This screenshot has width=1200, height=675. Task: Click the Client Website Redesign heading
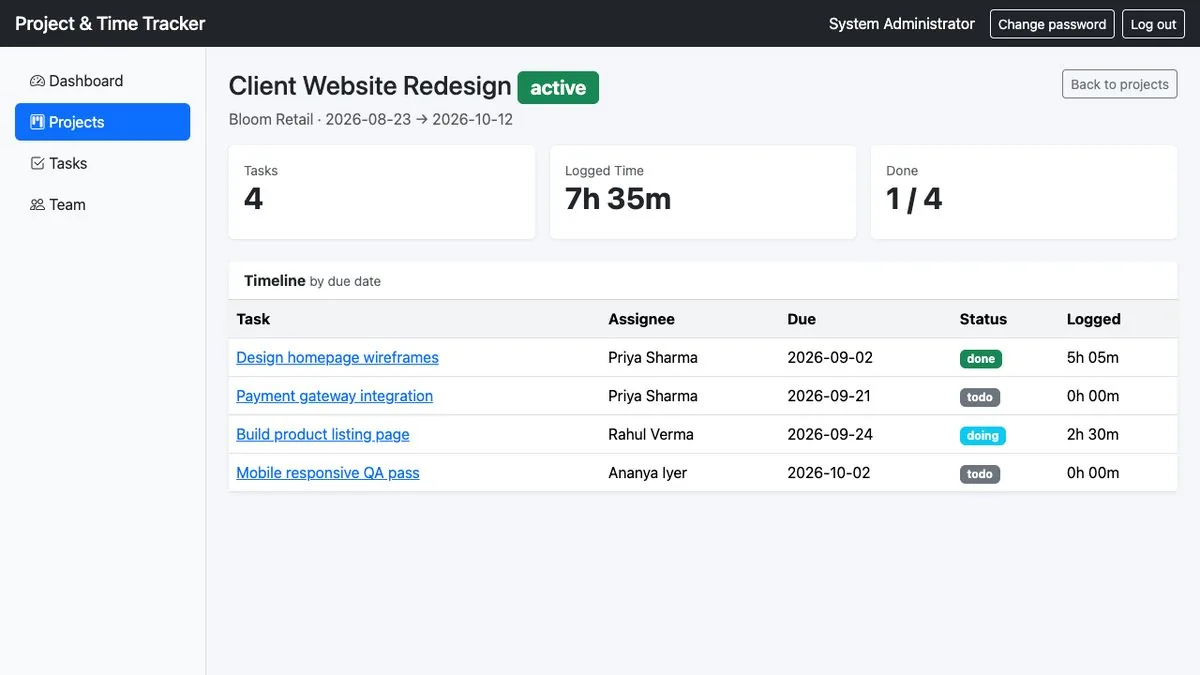click(370, 86)
